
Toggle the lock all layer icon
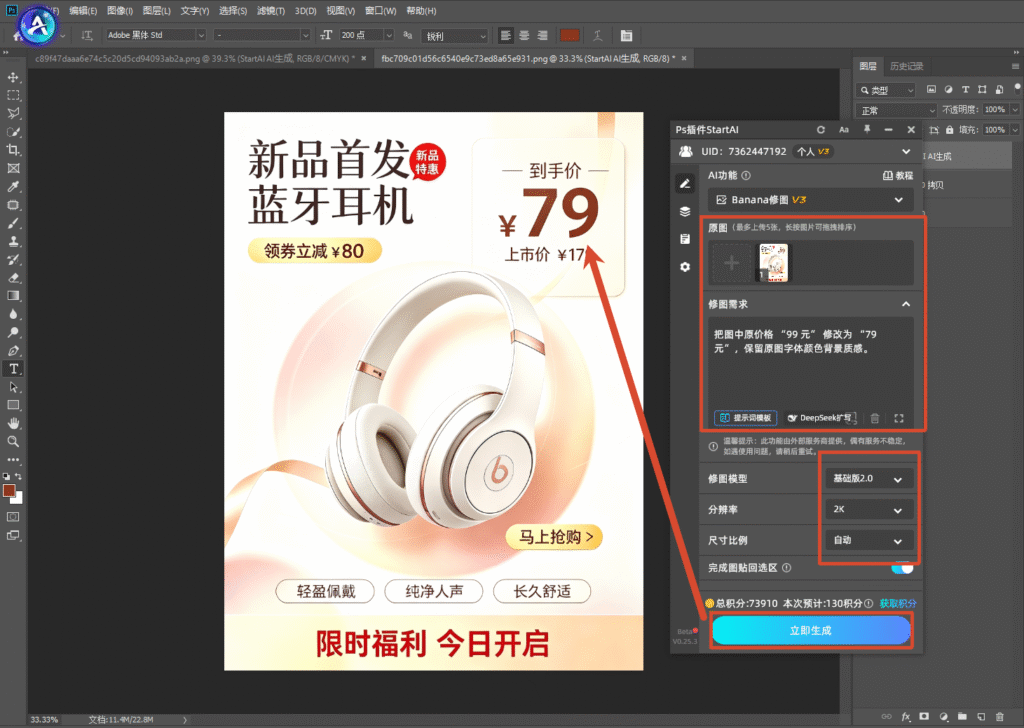pyautogui.click(x=949, y=130)
